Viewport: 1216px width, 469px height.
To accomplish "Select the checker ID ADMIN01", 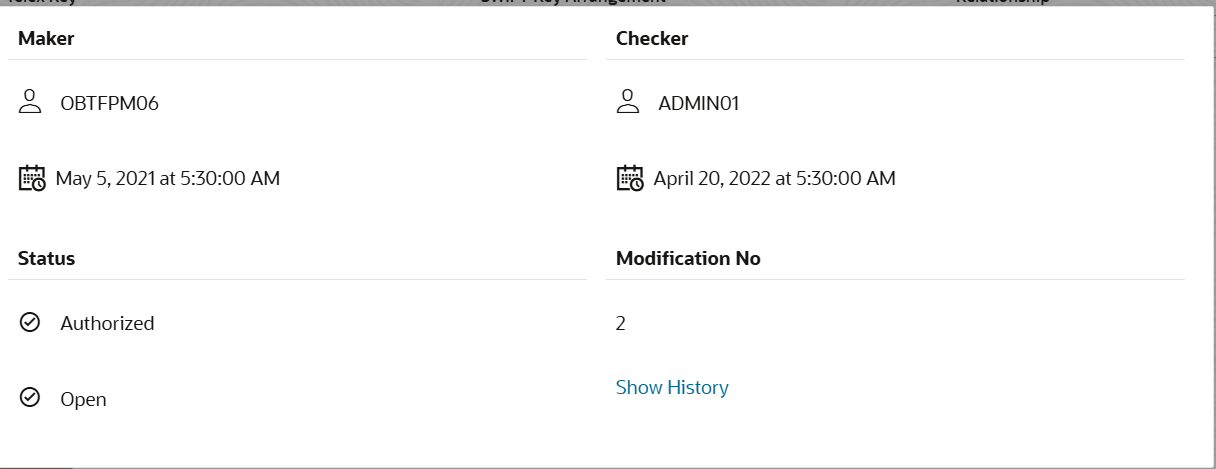I will click(x=699, y=103).
